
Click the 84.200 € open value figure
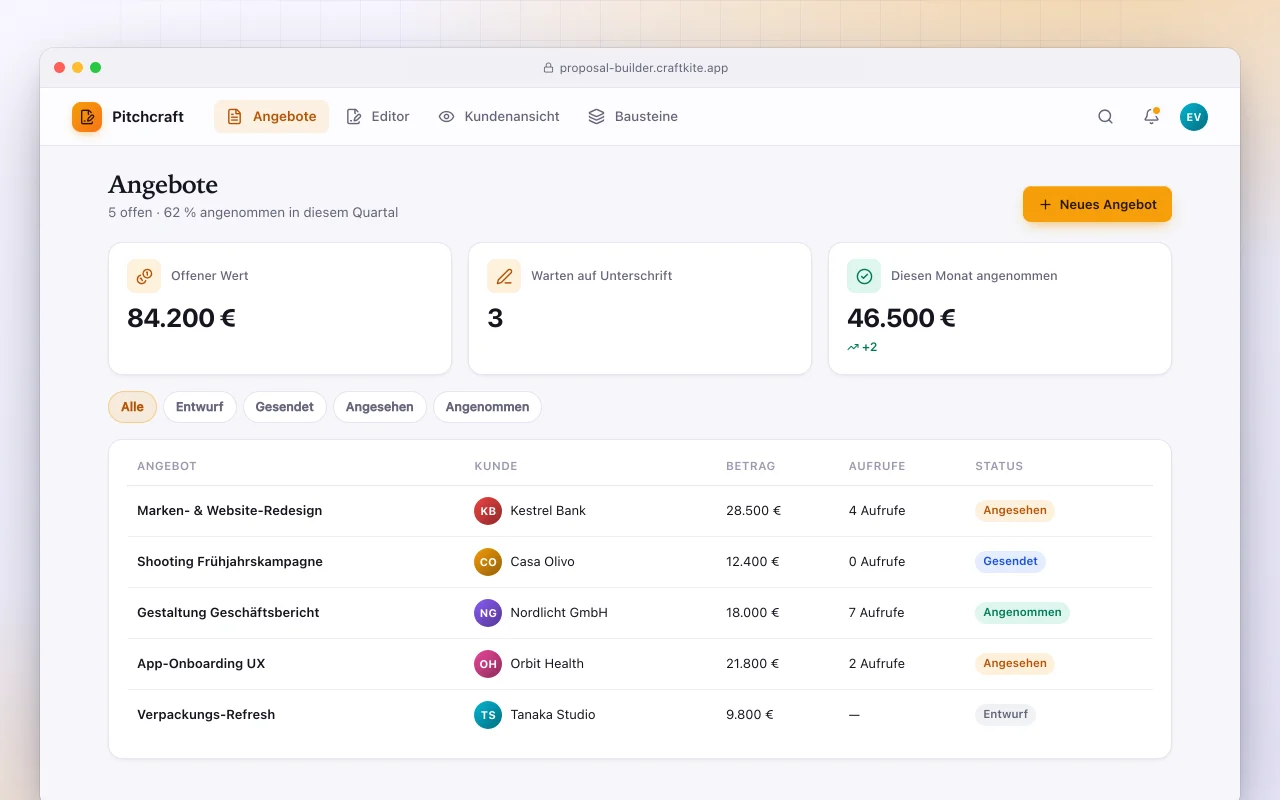click(181, 318)
